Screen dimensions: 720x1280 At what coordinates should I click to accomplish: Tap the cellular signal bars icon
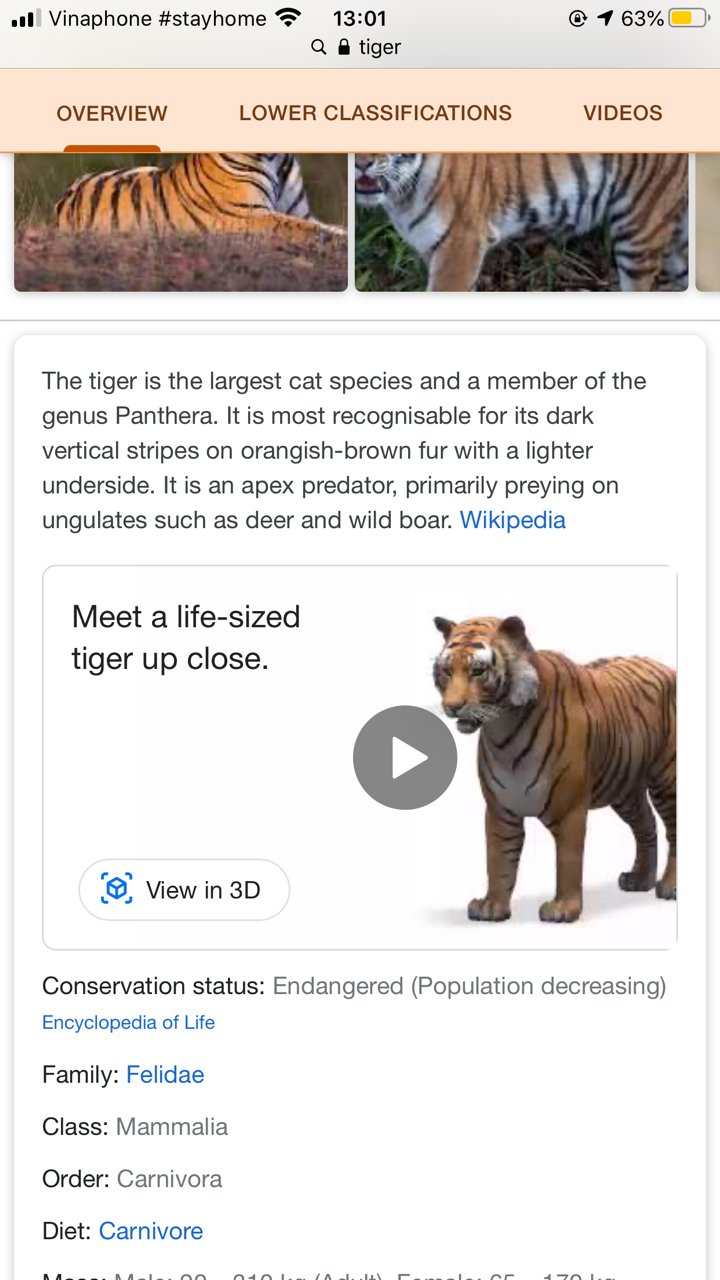click(x=26, y=18)
